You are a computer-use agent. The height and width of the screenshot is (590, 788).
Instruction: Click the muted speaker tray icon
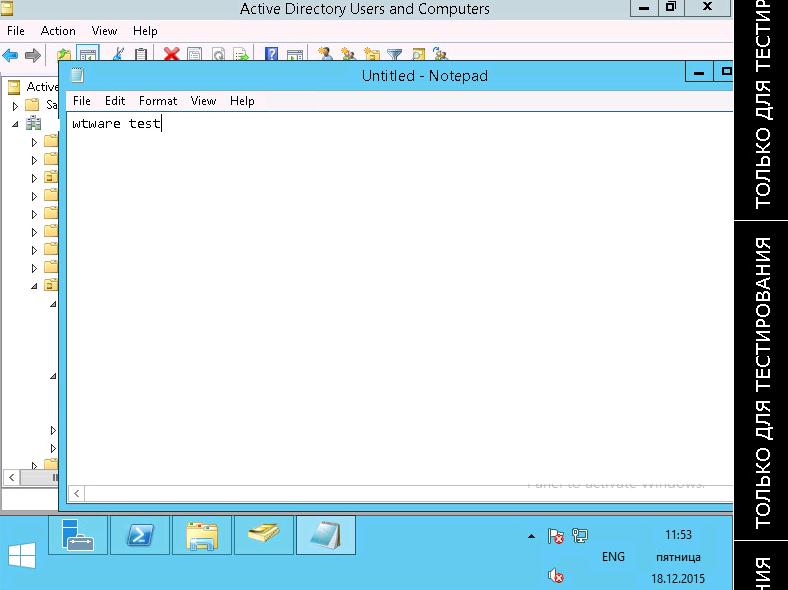(x=556, y=576)
